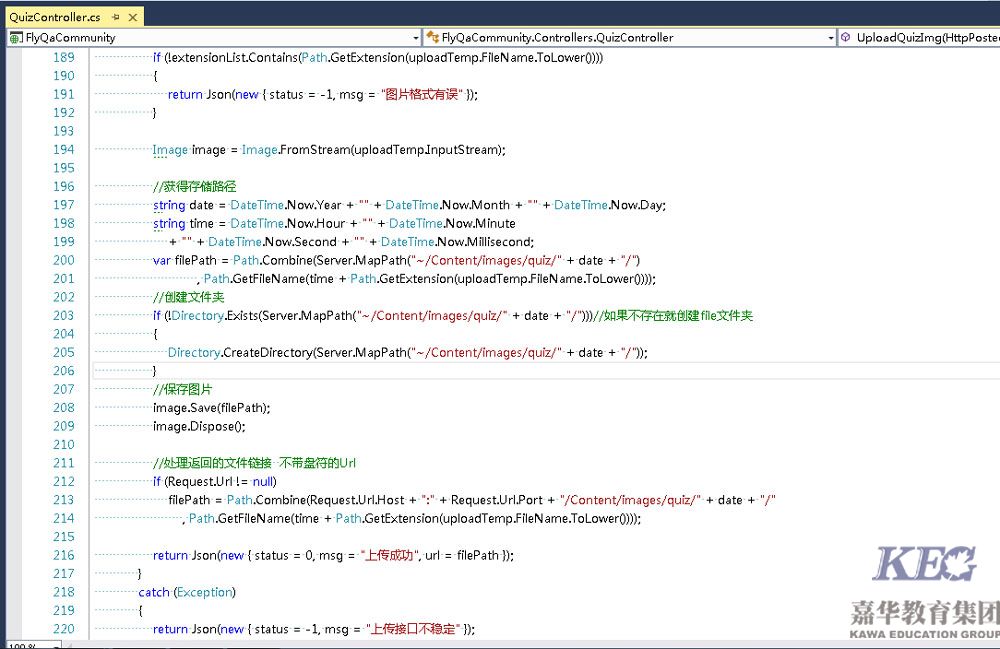The width and height of the screenshot is (1000, 649).
Task: Click extensionList.Contains on line 189
Action: (x=233, y=57)
